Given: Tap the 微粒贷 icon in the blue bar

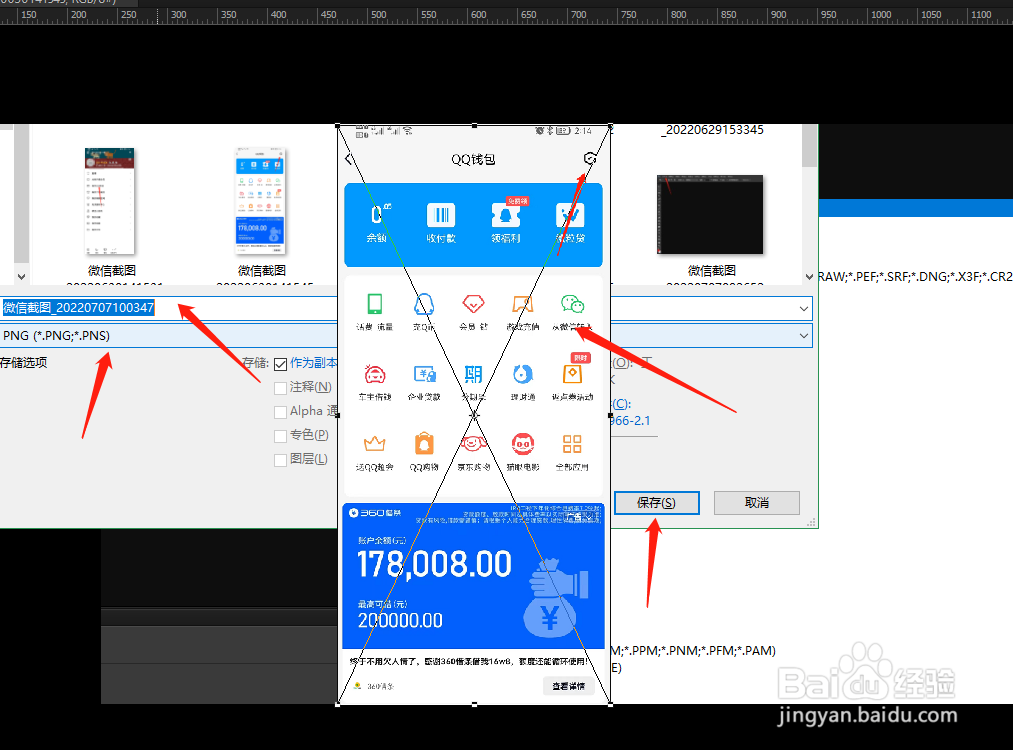Looking at the screenshot, I should point(570,215).
